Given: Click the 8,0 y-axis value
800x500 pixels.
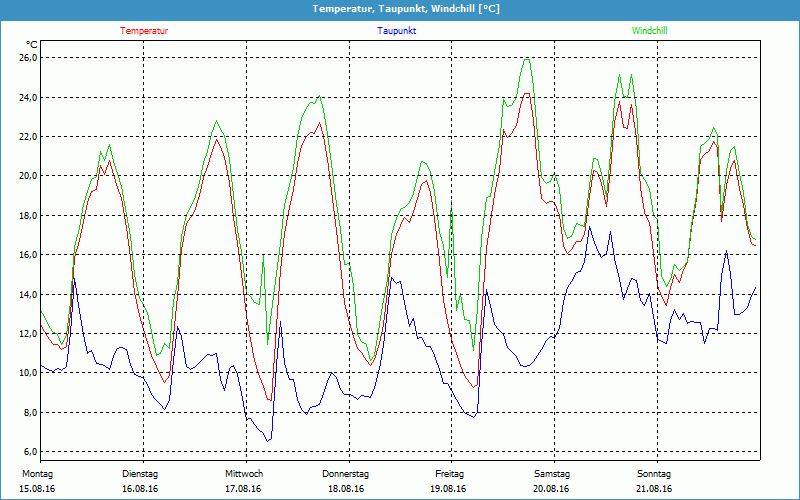Looking at the screenshot, I should coord(30,412).
